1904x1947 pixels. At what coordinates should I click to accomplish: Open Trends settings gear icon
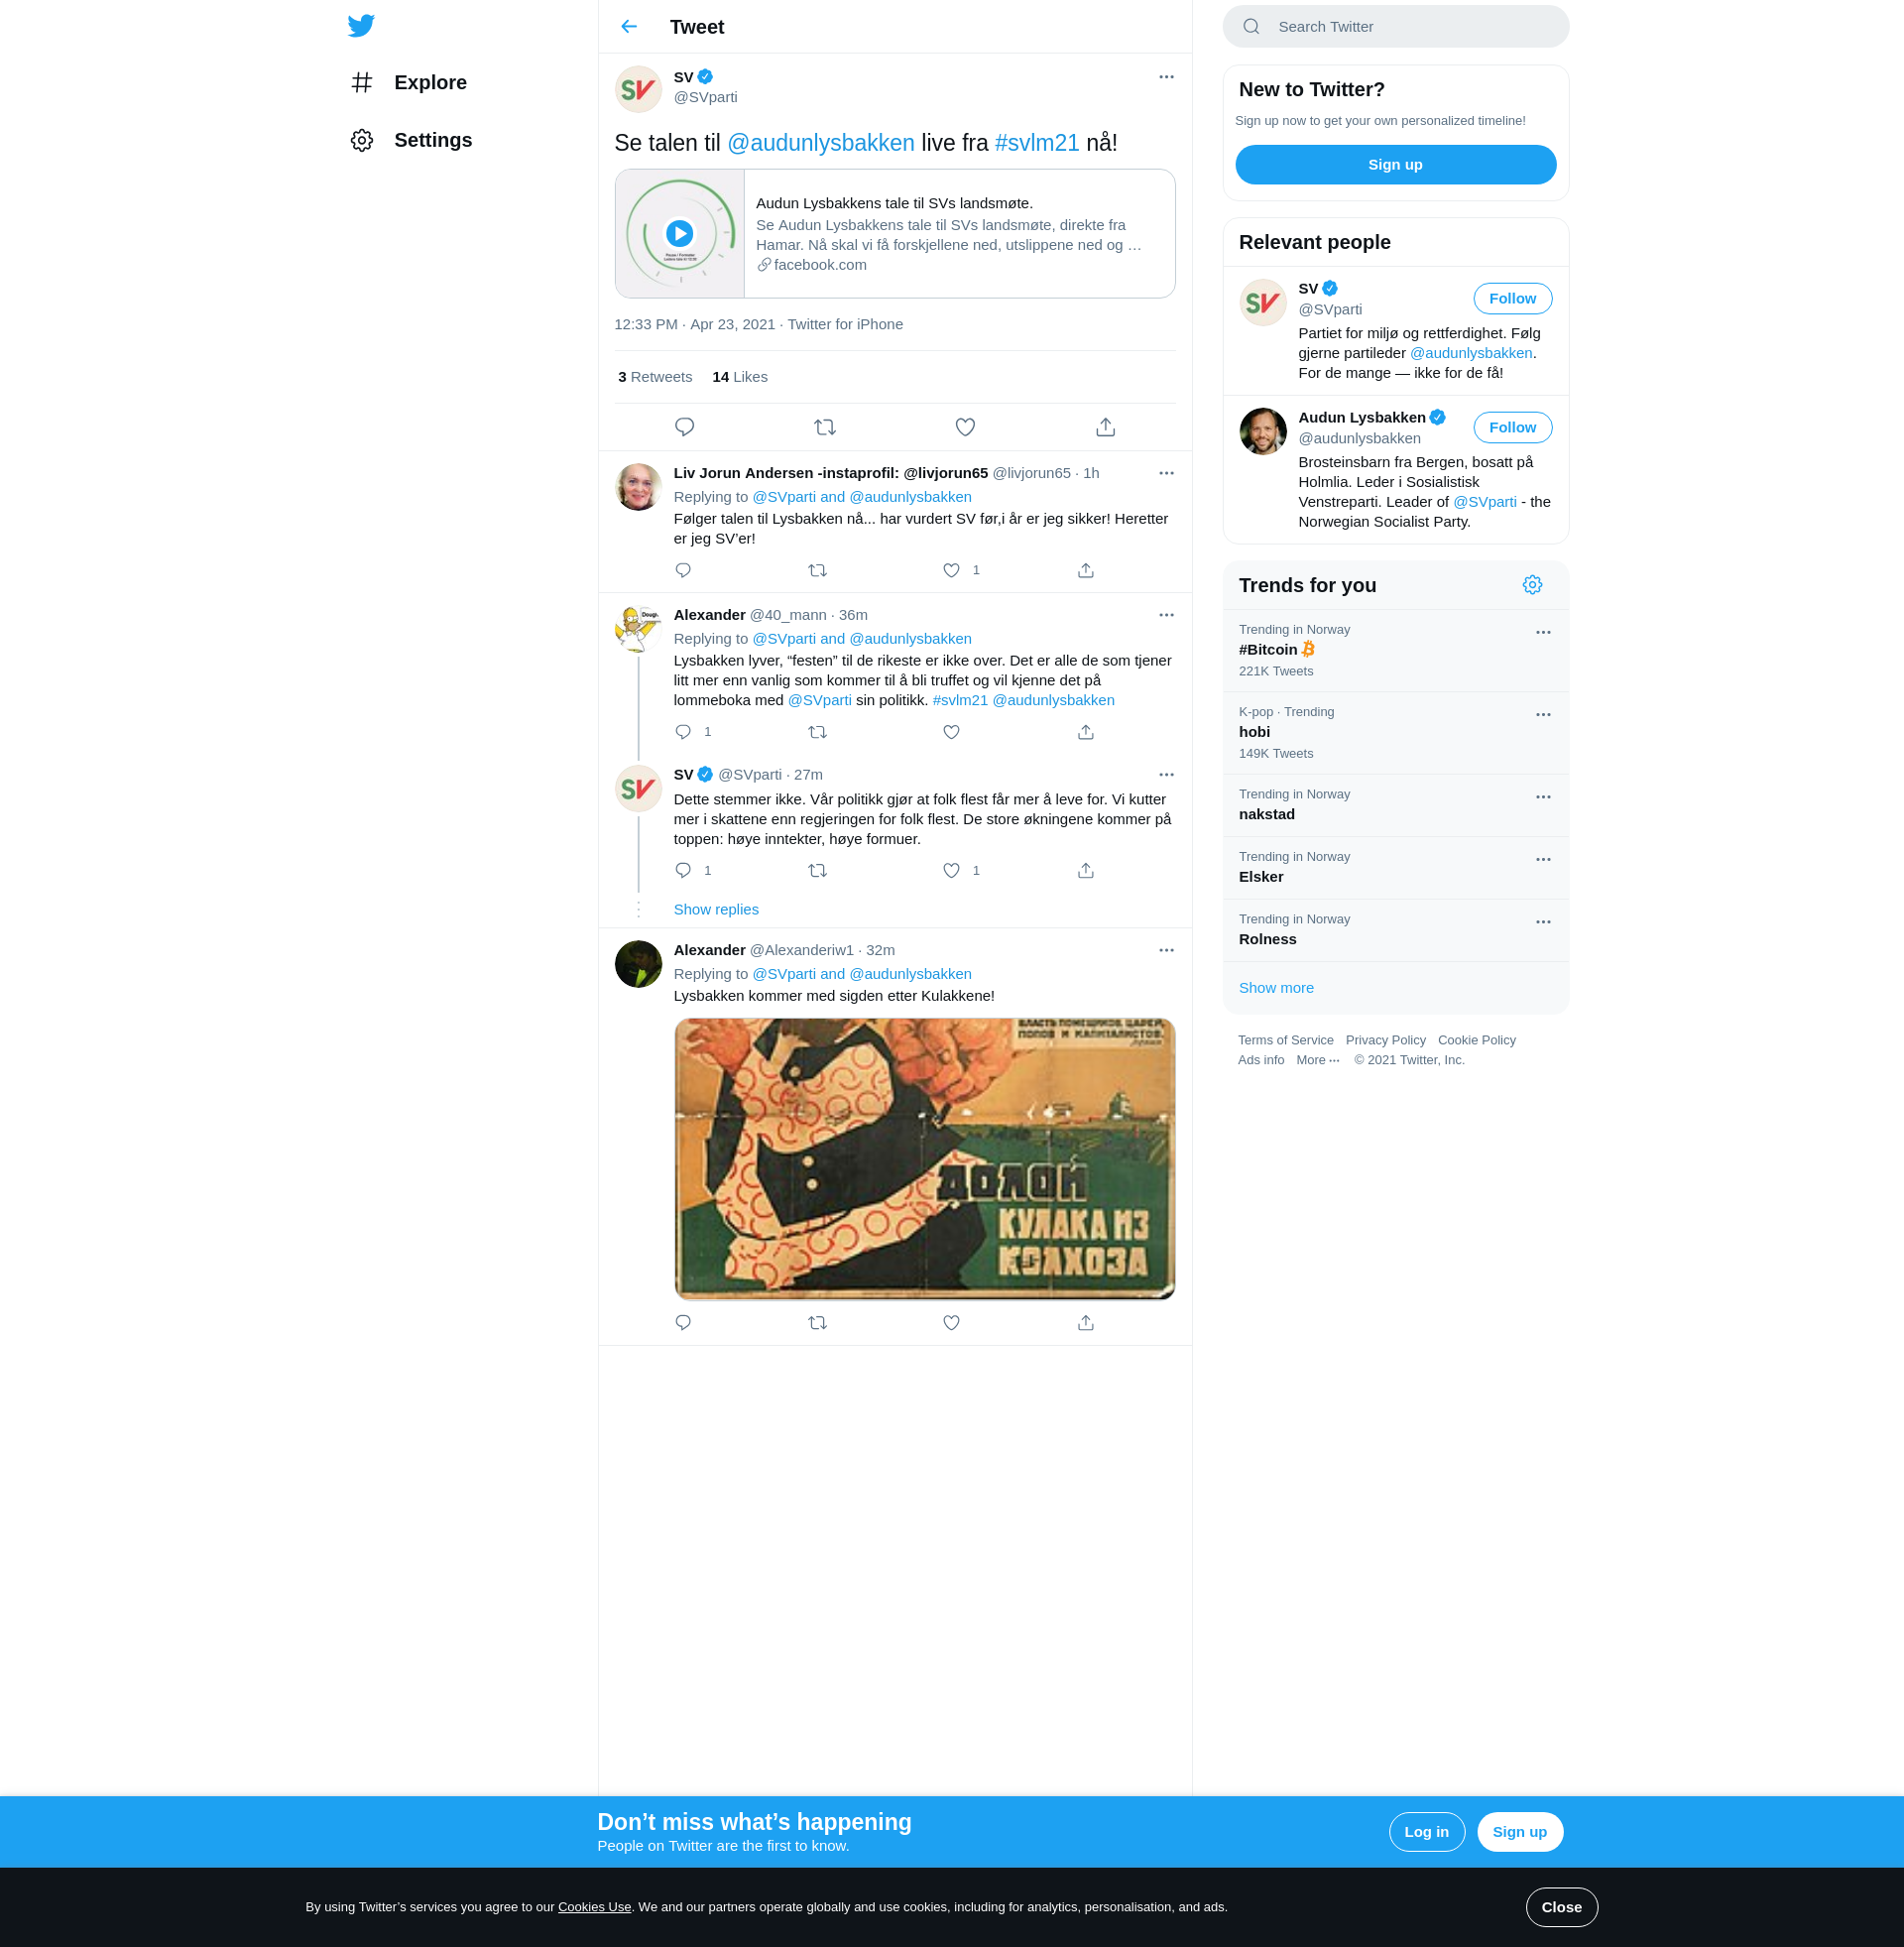pos(1532,585)
